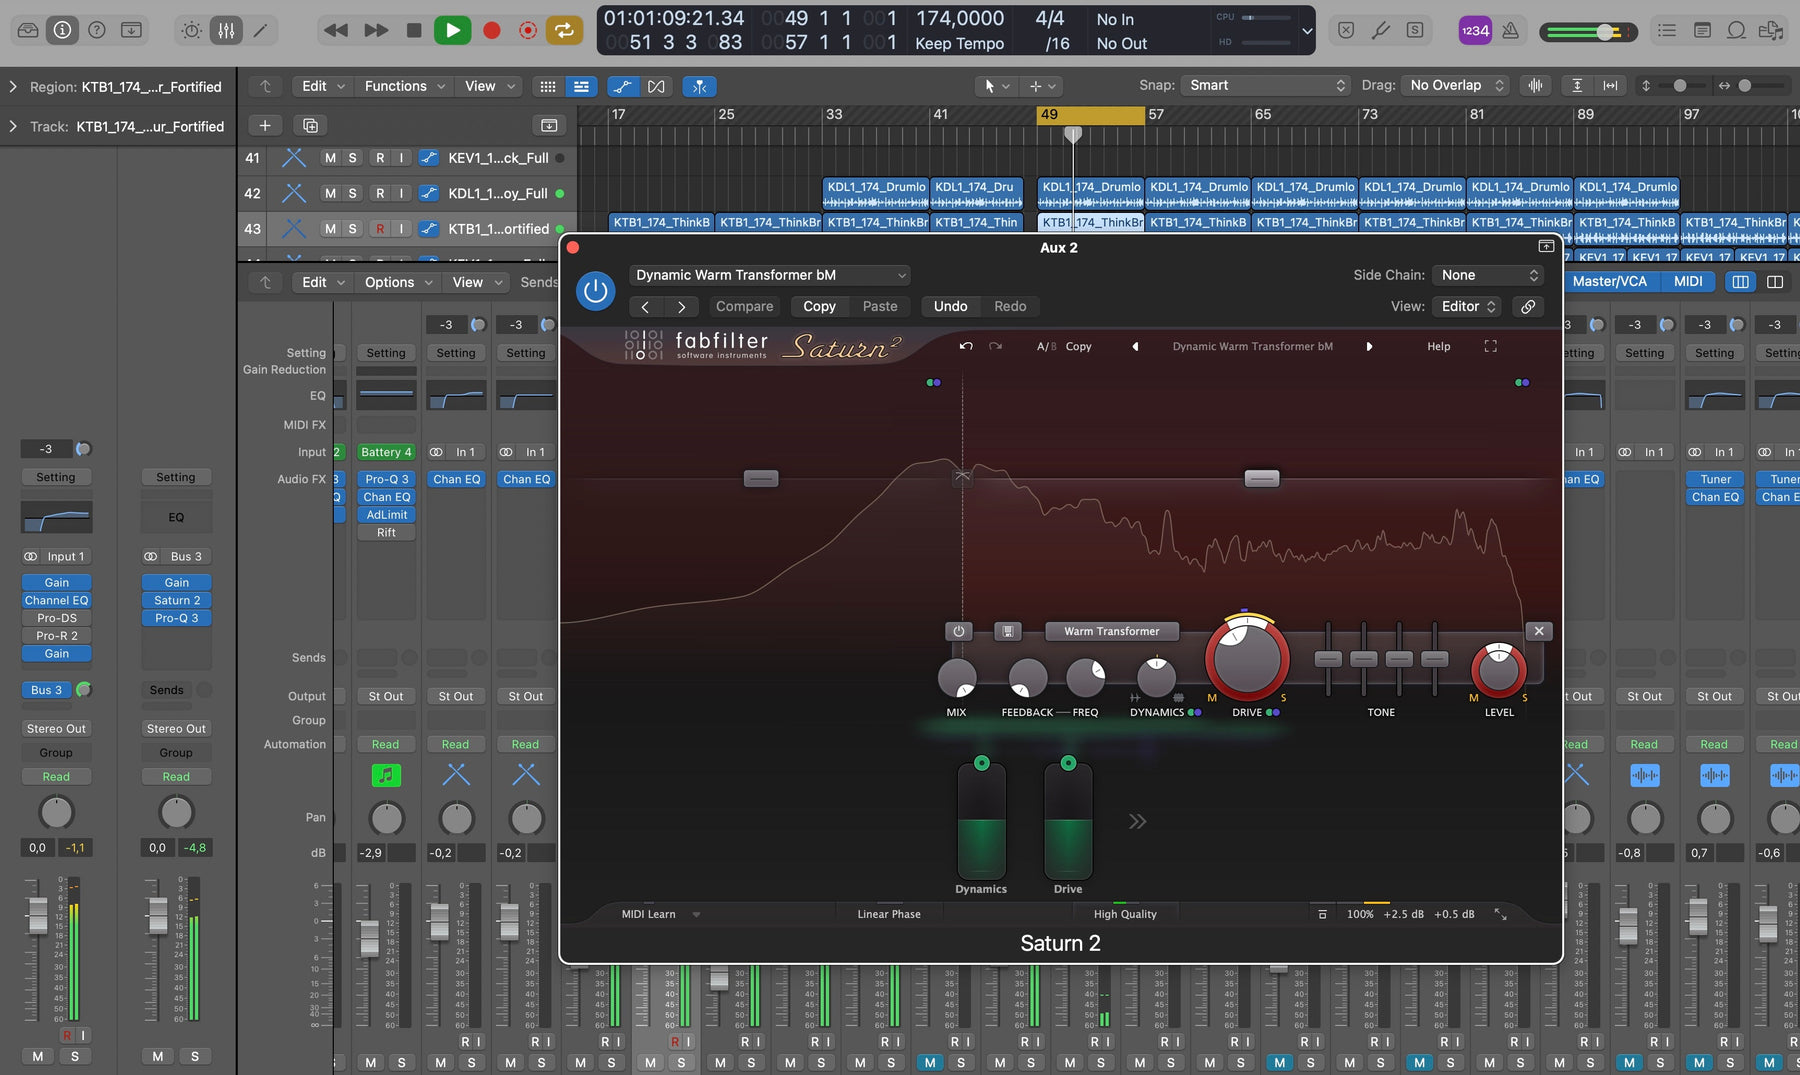Click FabFilter next preset arrow
The image size is (1800, 1075).
[1369, 346]
